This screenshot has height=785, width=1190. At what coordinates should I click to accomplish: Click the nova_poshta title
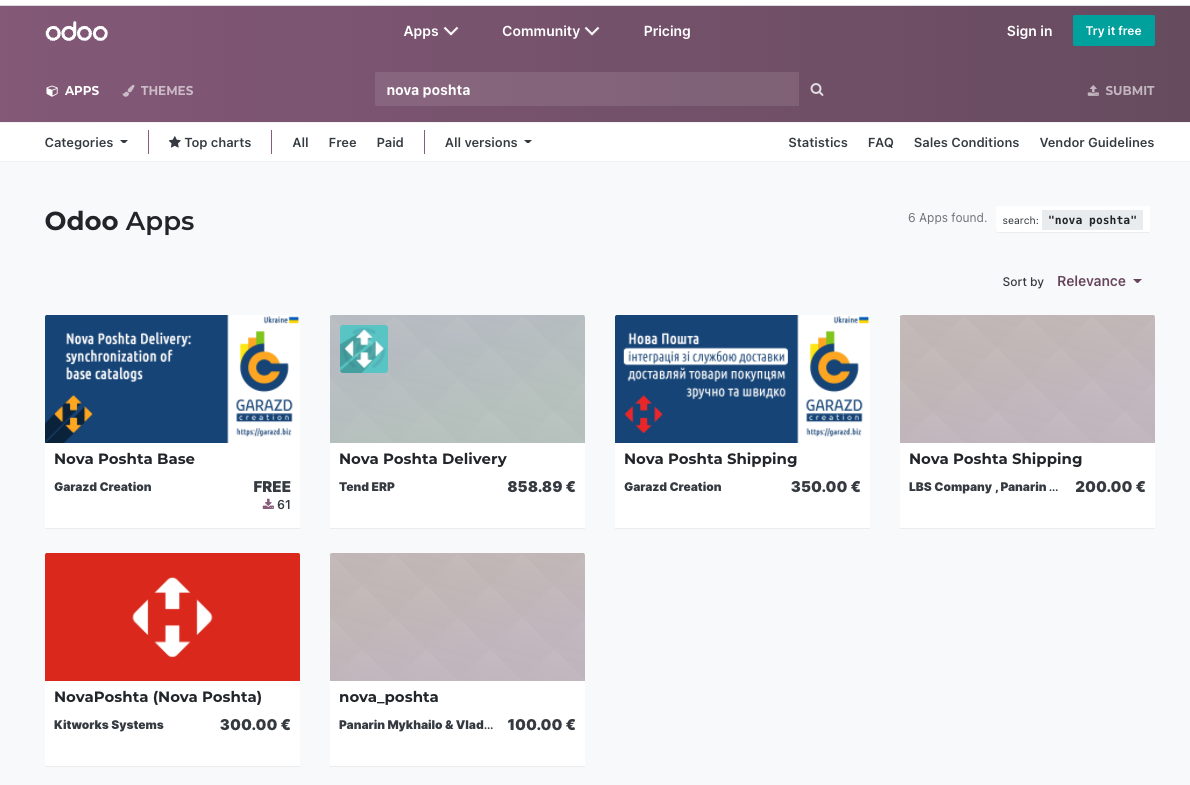pyautogui.click(x=389, y=697)
